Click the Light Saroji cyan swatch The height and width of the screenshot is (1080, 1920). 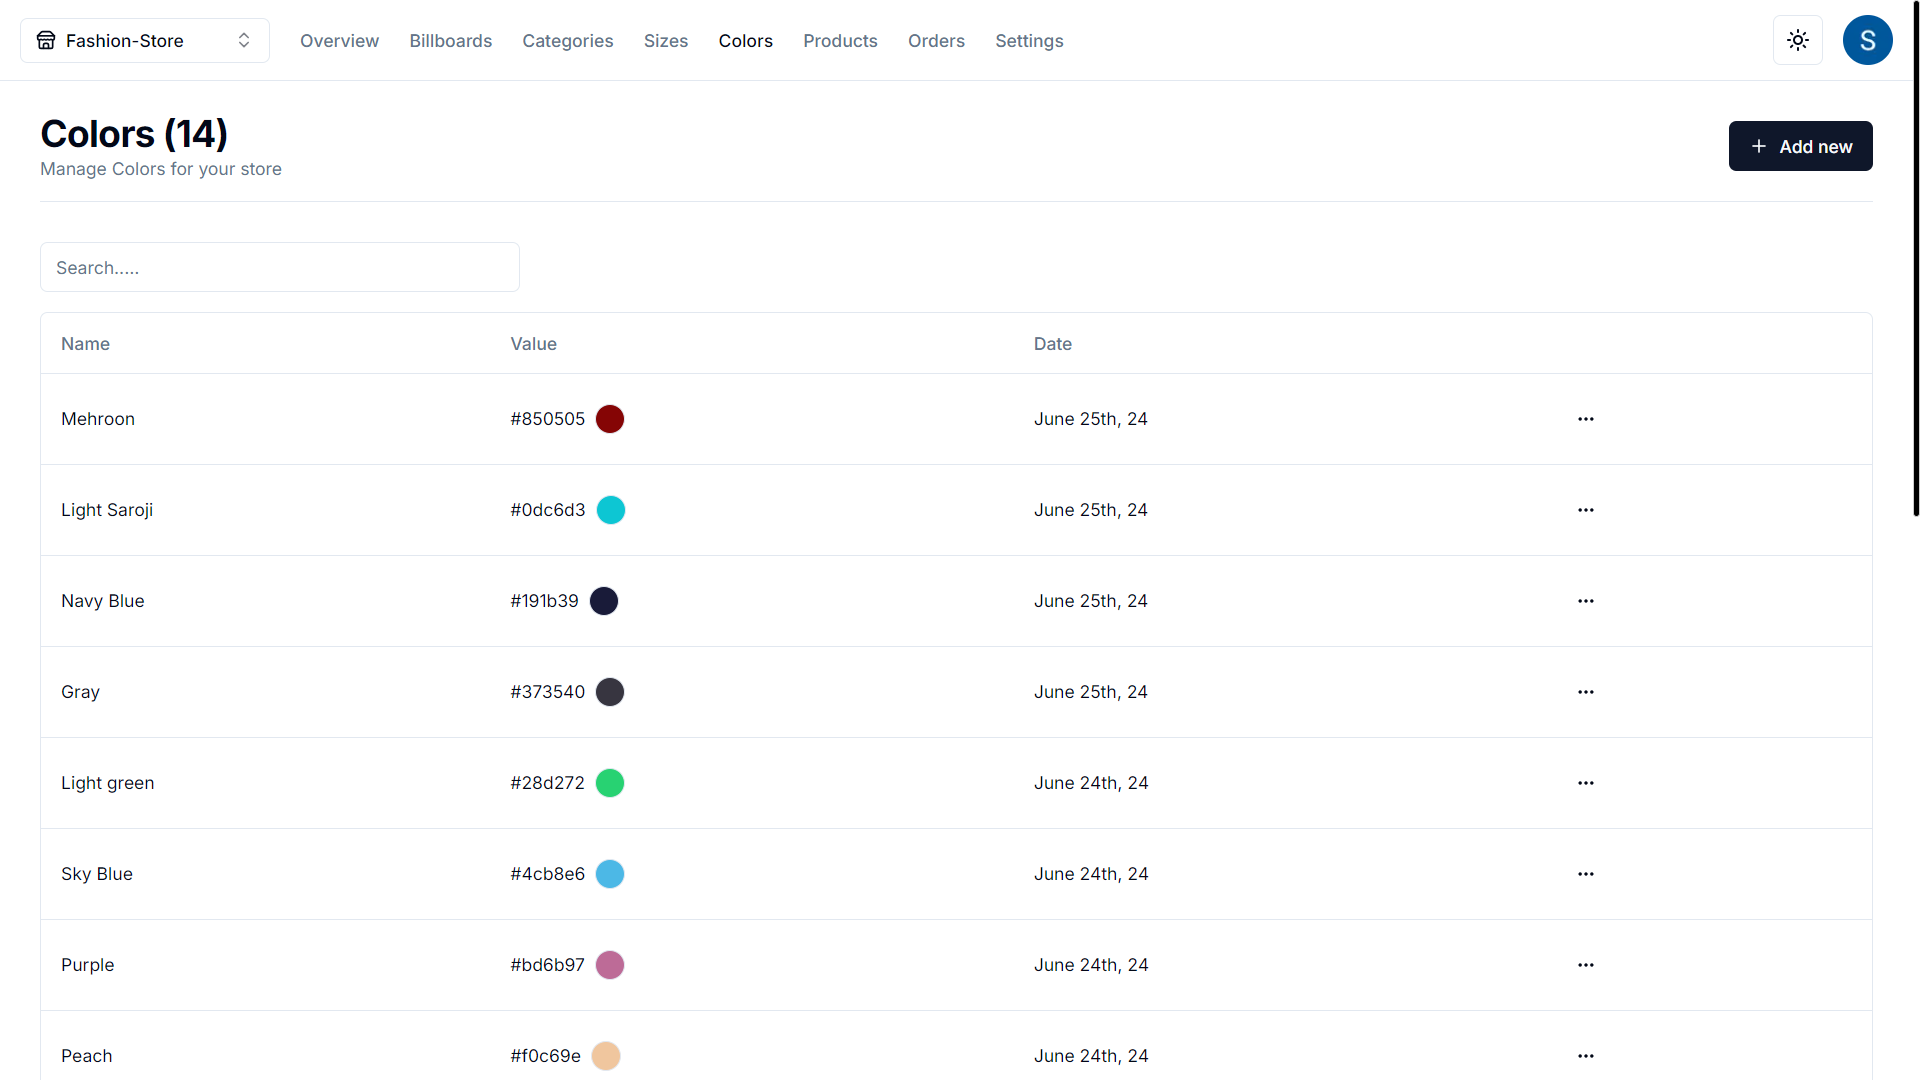611,510
